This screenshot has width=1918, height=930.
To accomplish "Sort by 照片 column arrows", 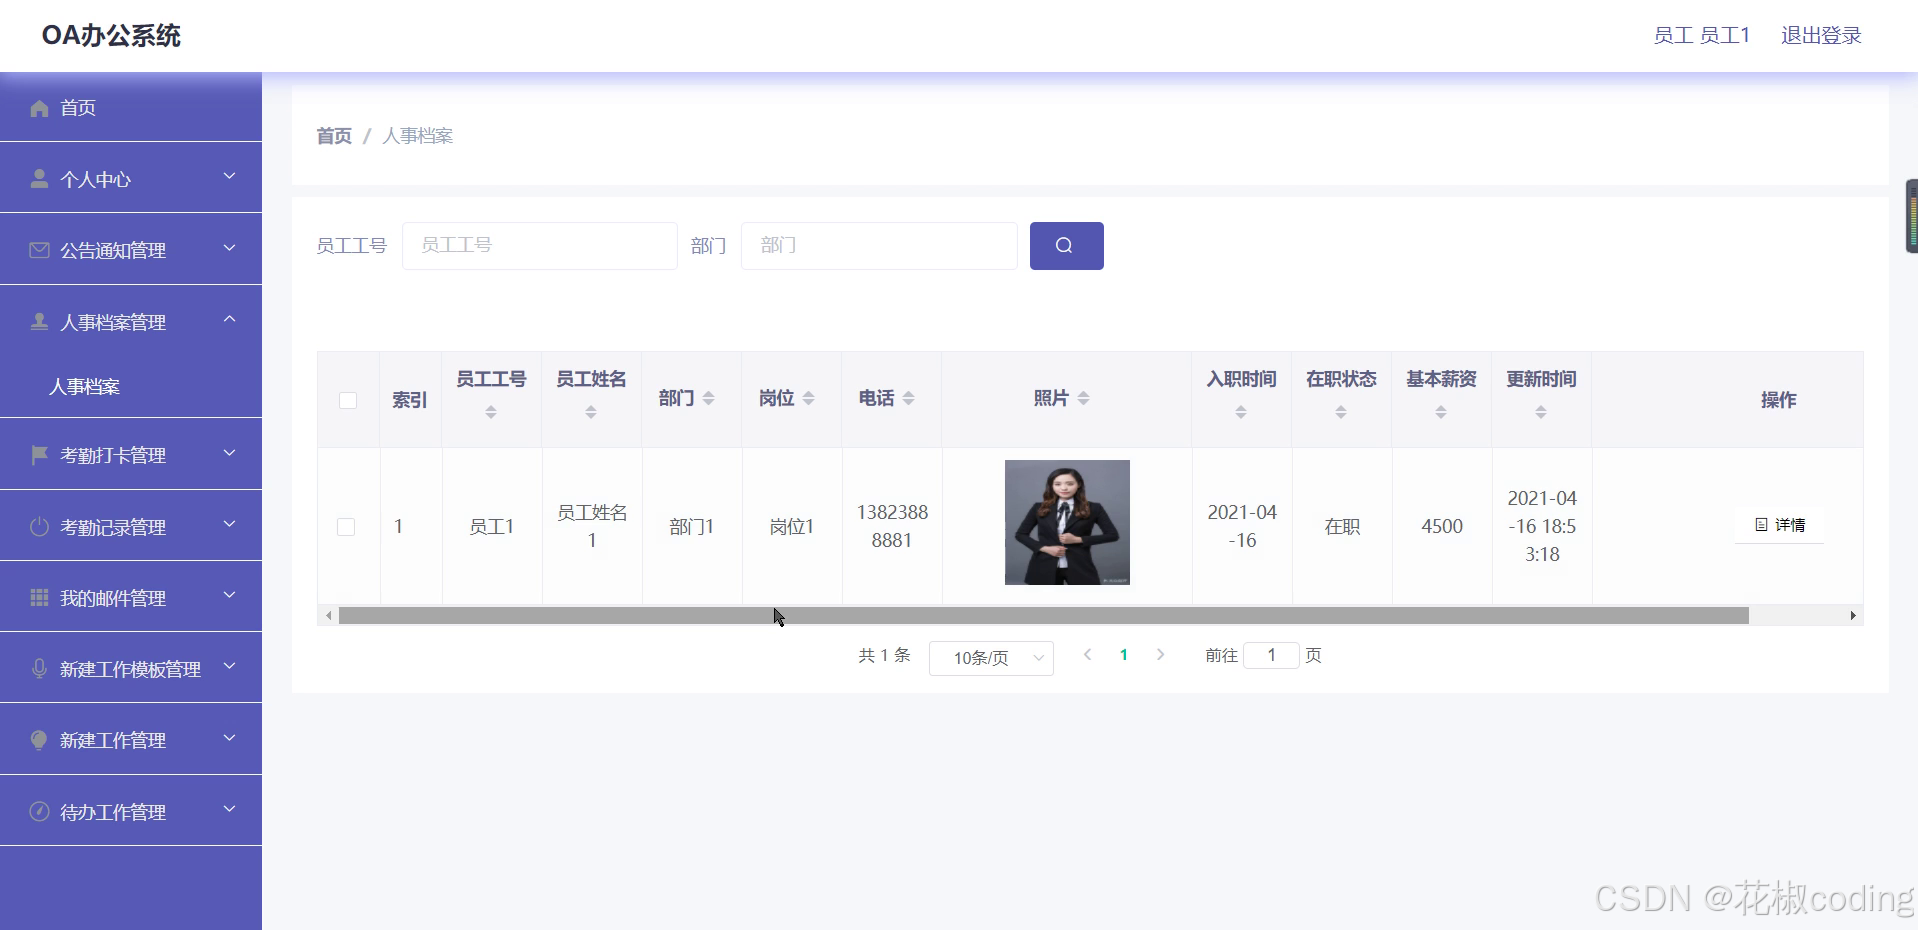I will [1084, 398].
